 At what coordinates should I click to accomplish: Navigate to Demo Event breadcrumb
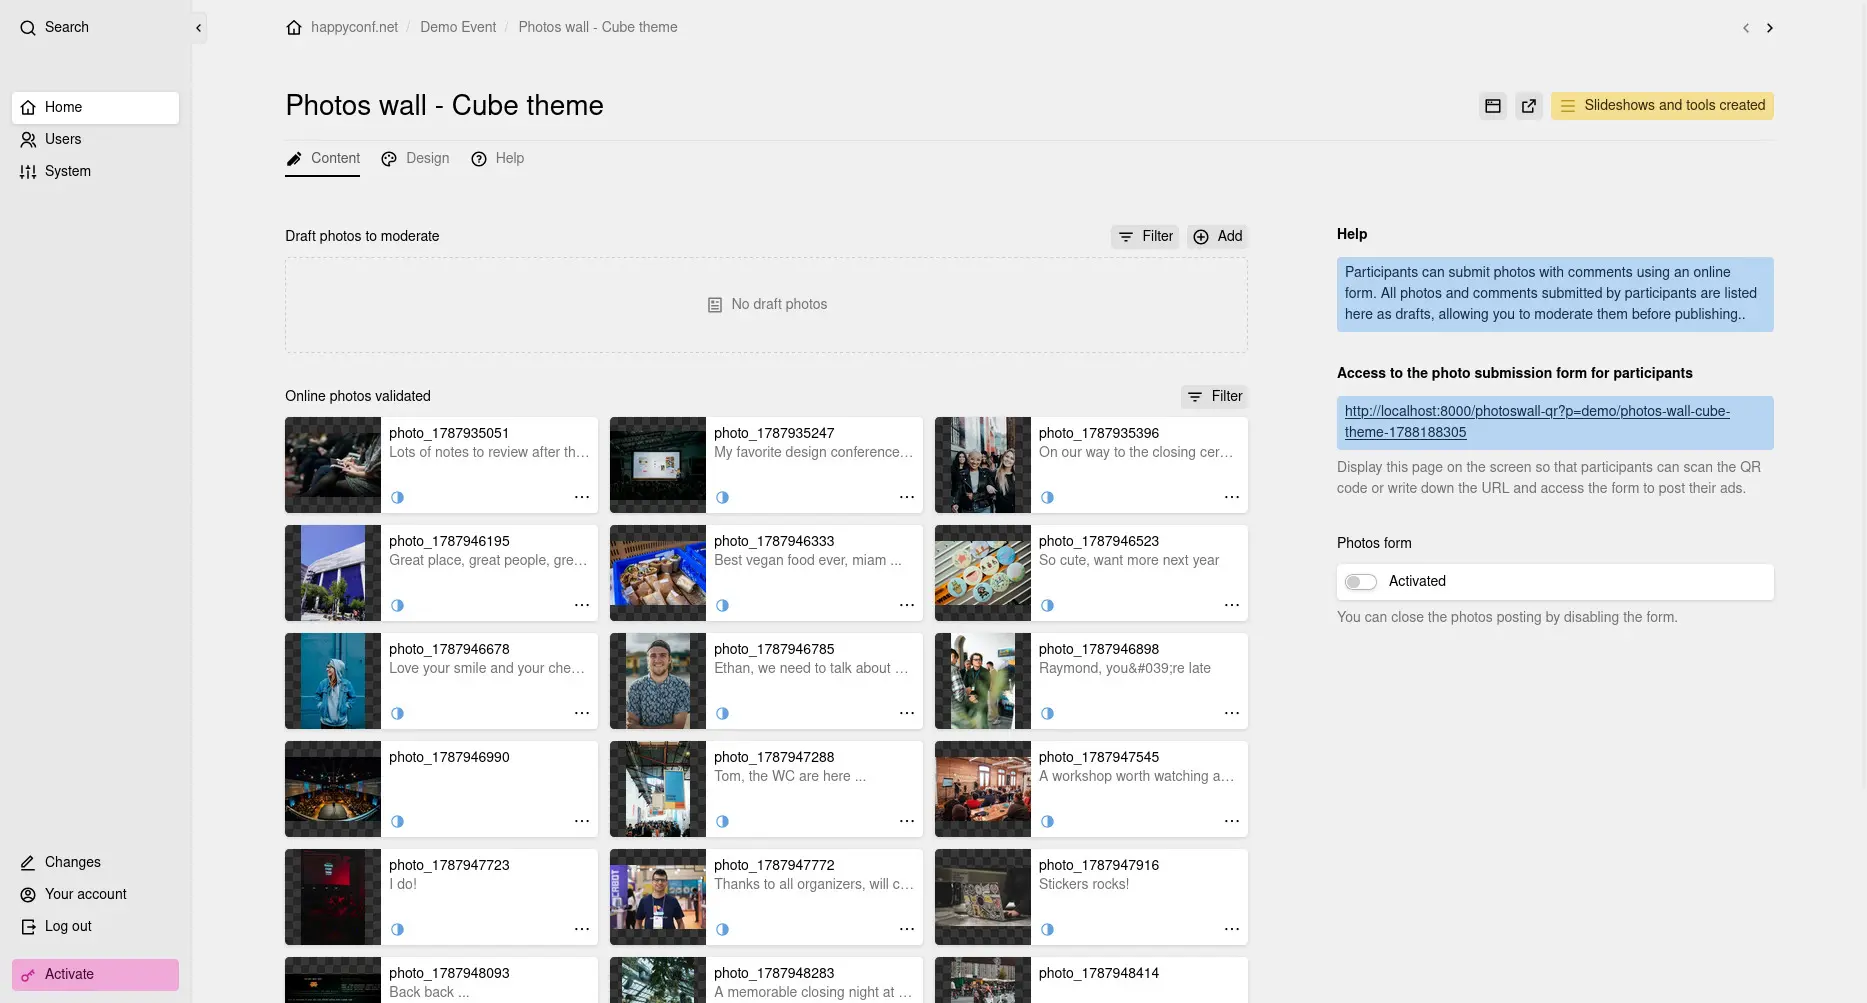[458, 28]
